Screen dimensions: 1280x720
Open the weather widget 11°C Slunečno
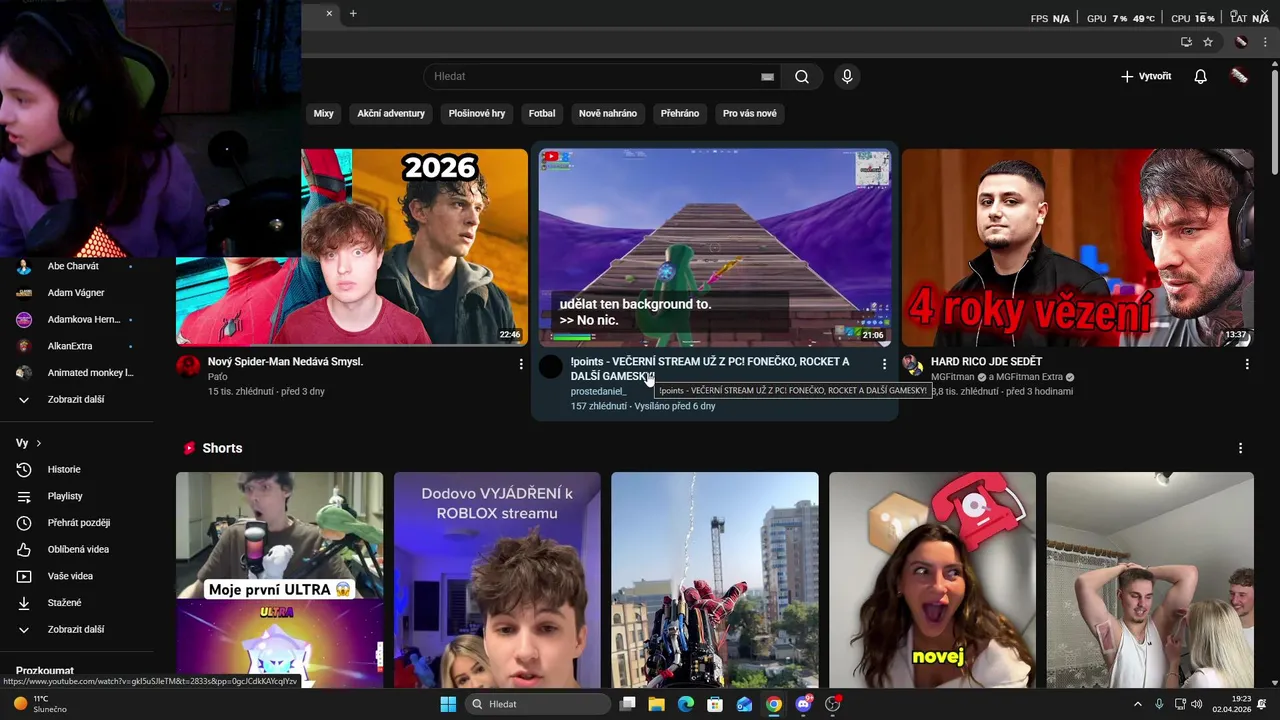click(40, 704)
